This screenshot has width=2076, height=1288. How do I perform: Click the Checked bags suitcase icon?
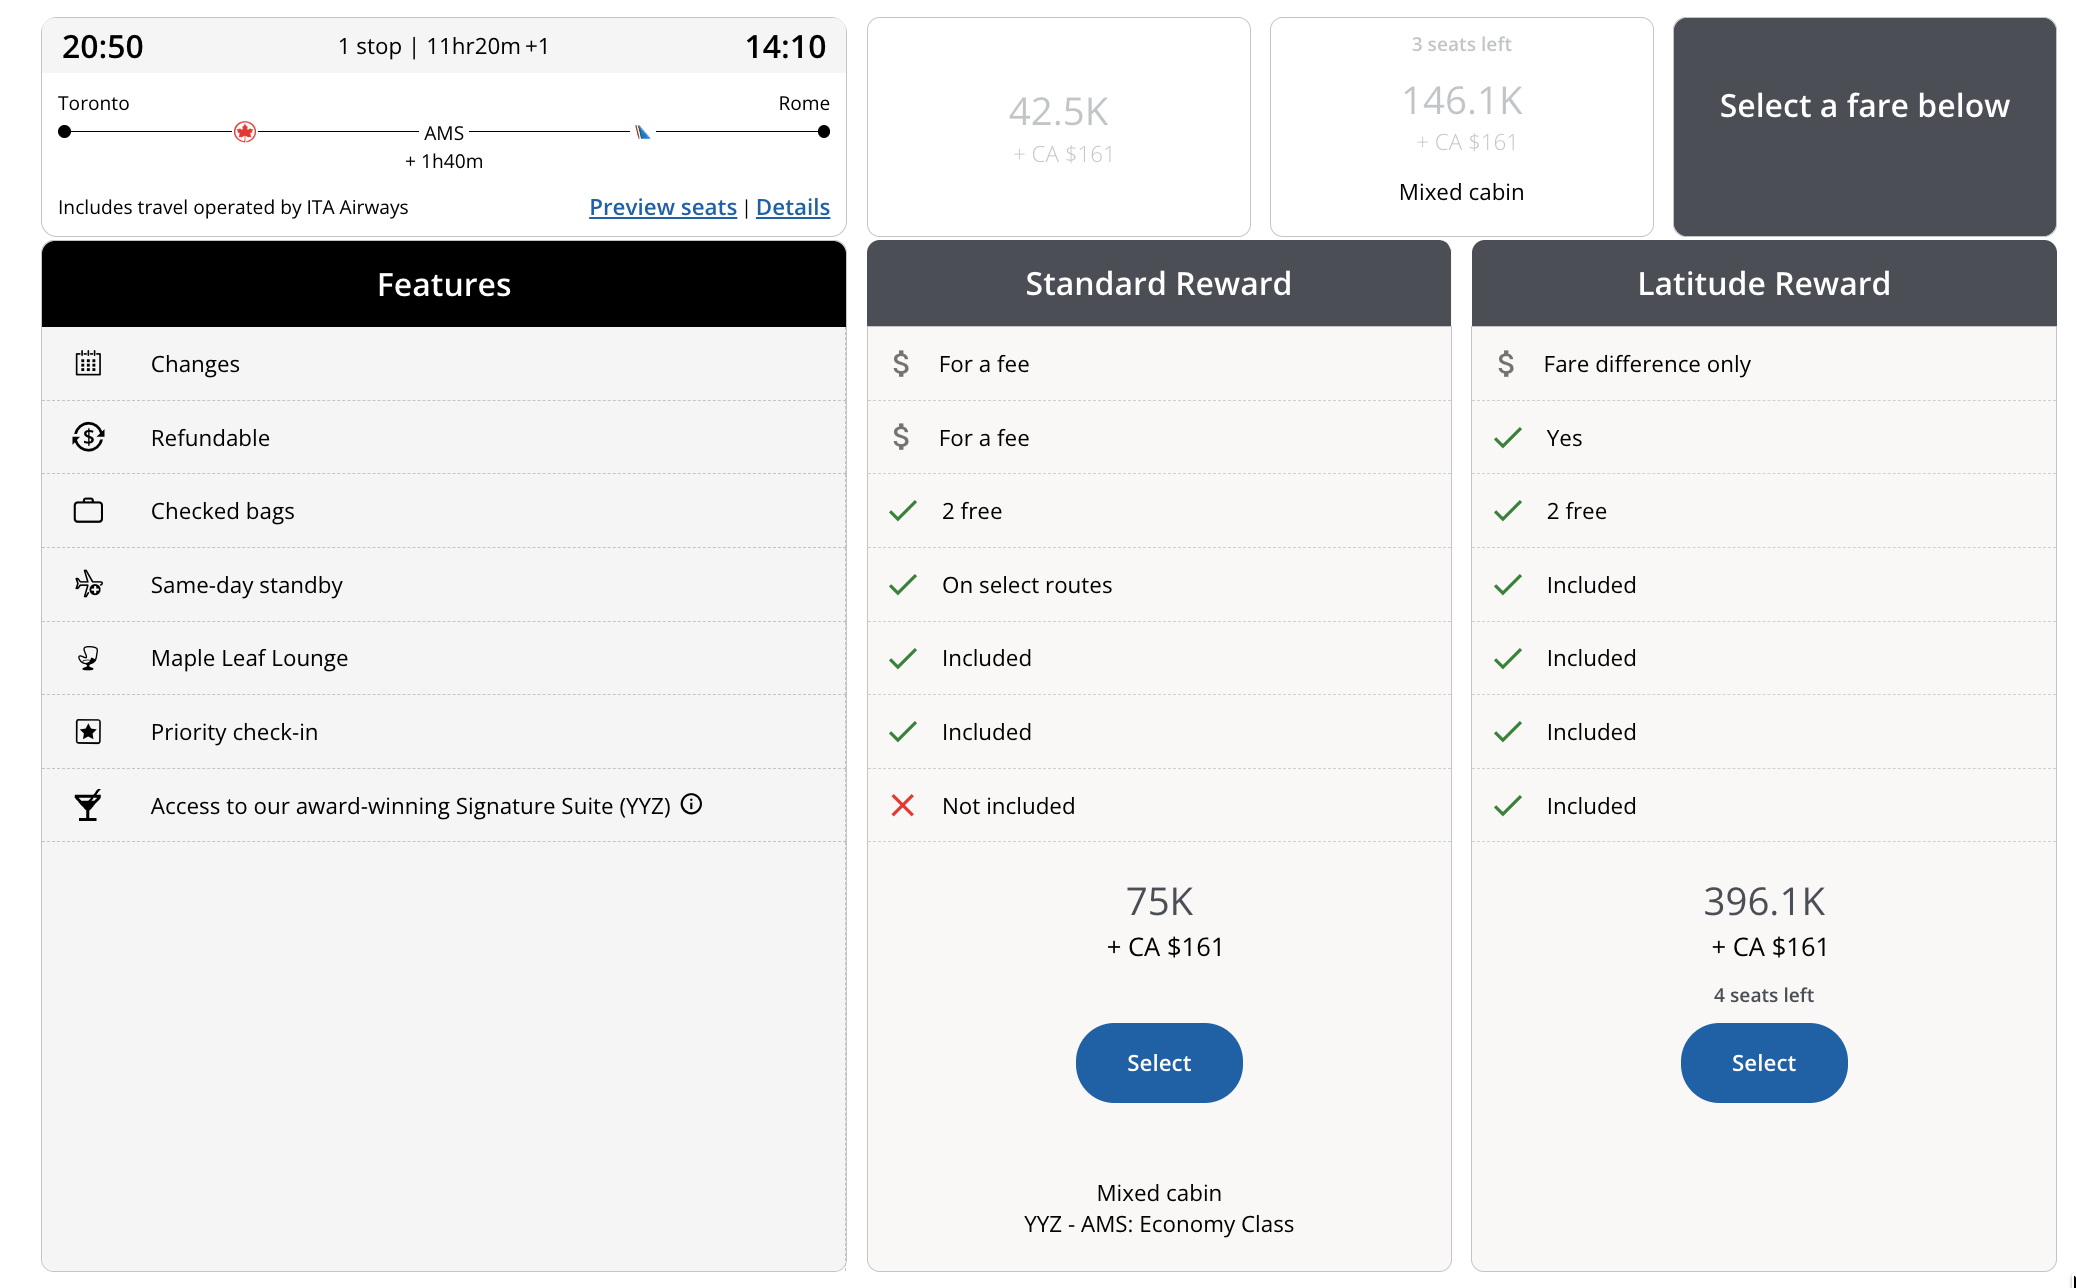[88, 510]
